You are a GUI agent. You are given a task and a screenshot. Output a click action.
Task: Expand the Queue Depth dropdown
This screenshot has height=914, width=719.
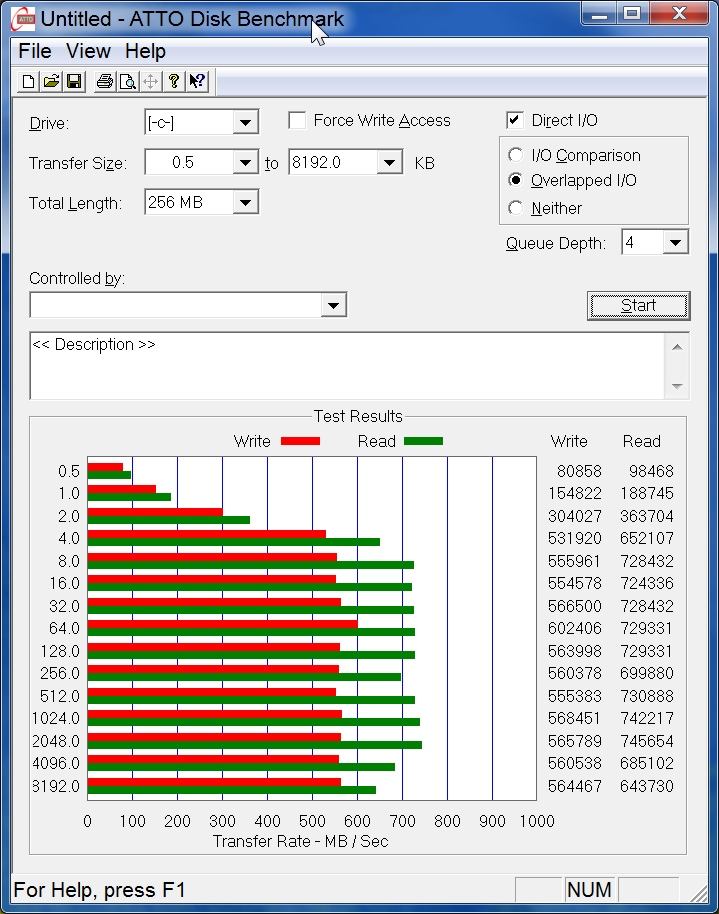[675, 242]
